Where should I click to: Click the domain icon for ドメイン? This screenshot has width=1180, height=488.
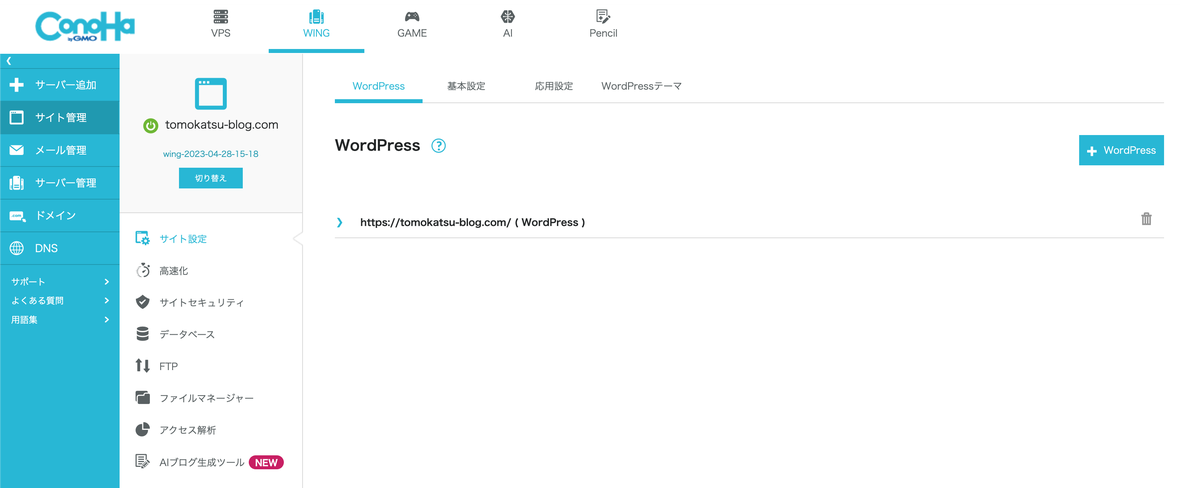(x=17, y=216)
